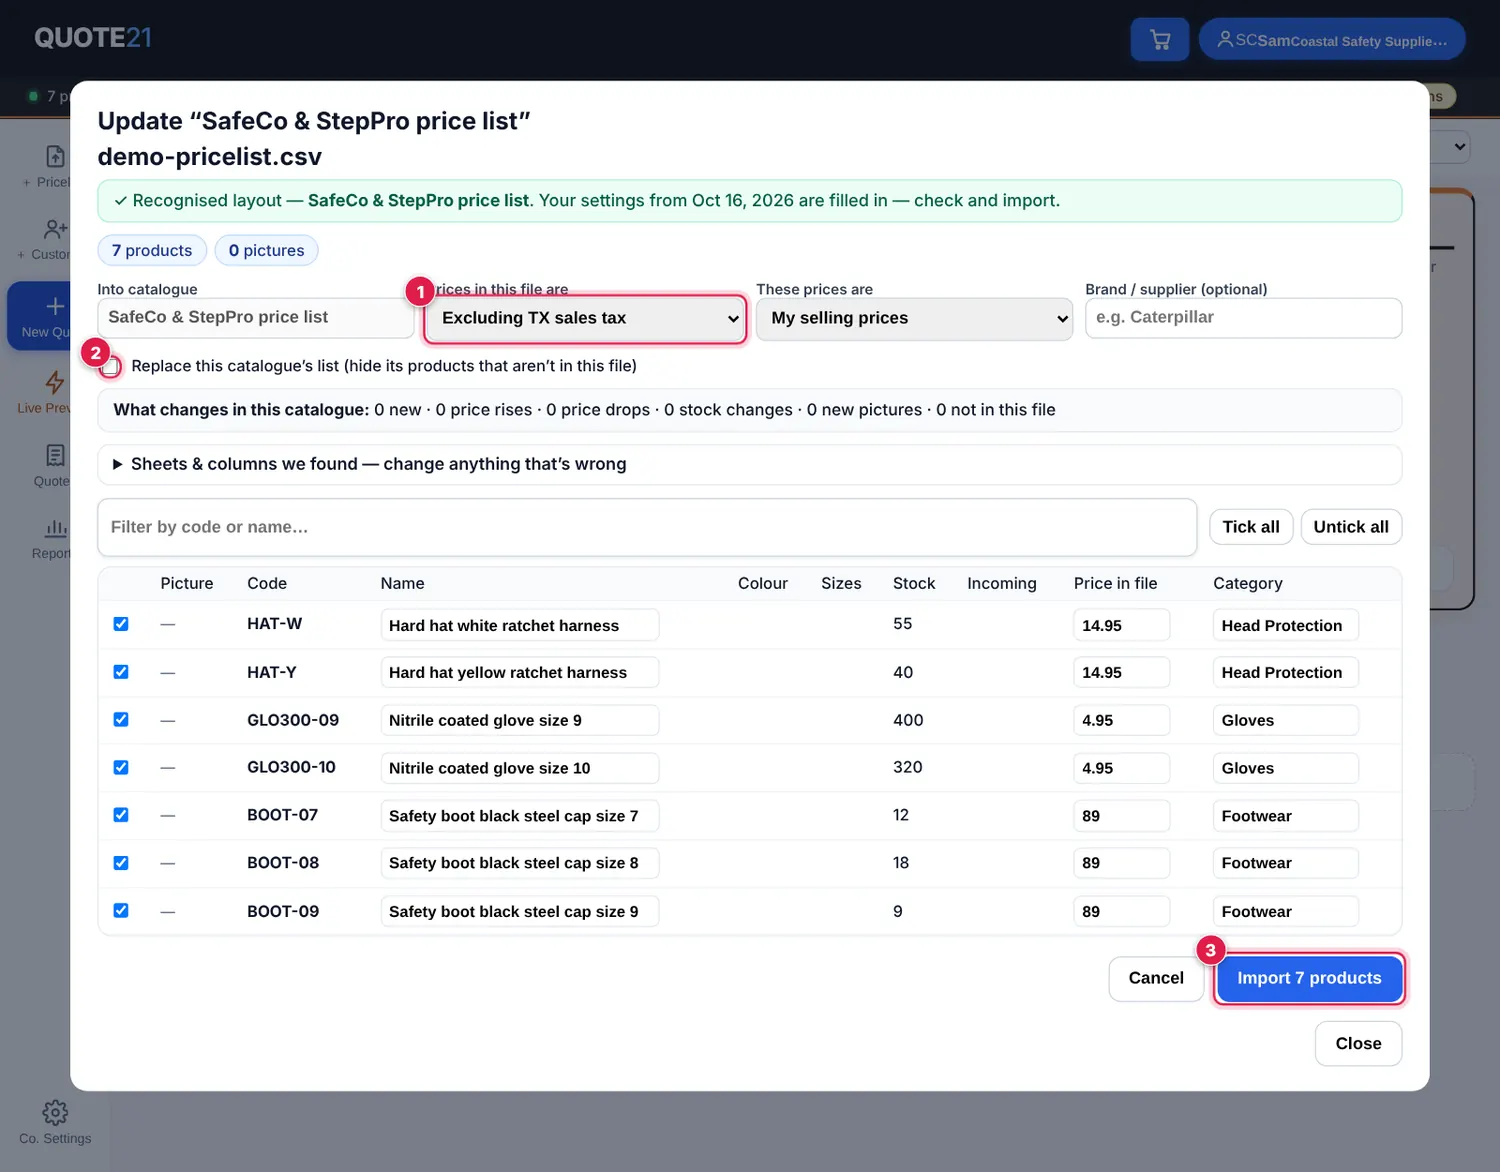Toggle checkbox for BOOT-09 row
The height and width of the screenshot is (1172, 1500).
coord(121,911)
